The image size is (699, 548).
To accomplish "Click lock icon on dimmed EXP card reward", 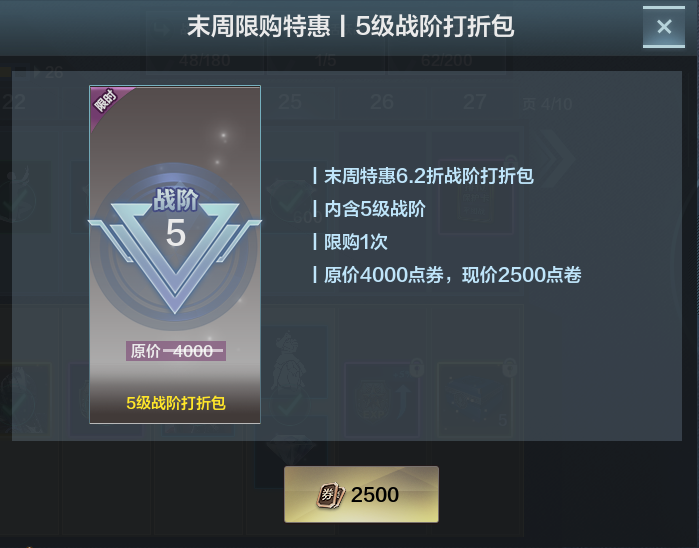I will 416,367.
